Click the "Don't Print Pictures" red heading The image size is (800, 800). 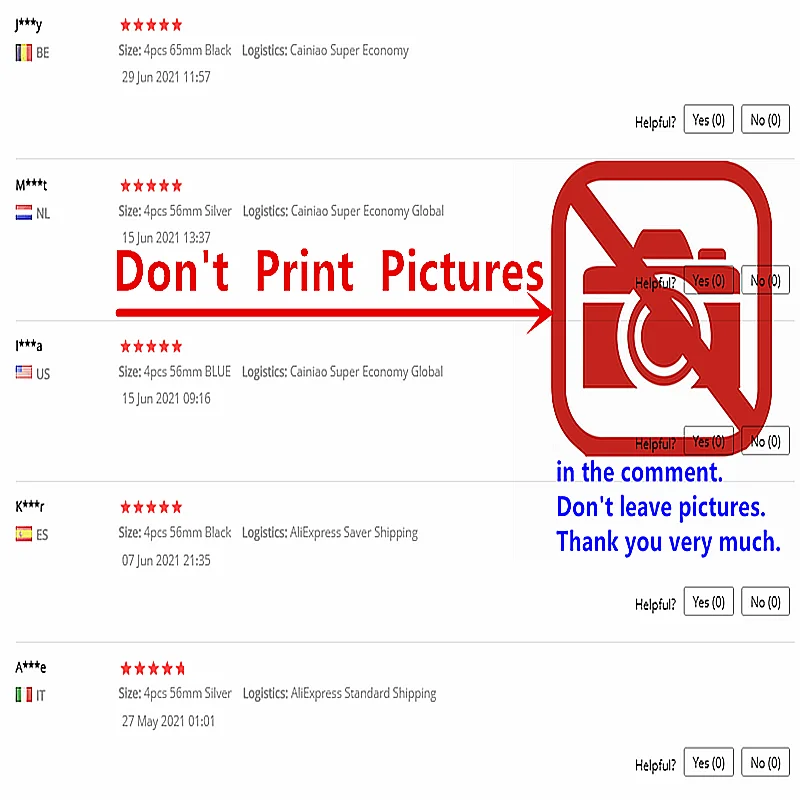click(x=330, y=271)
